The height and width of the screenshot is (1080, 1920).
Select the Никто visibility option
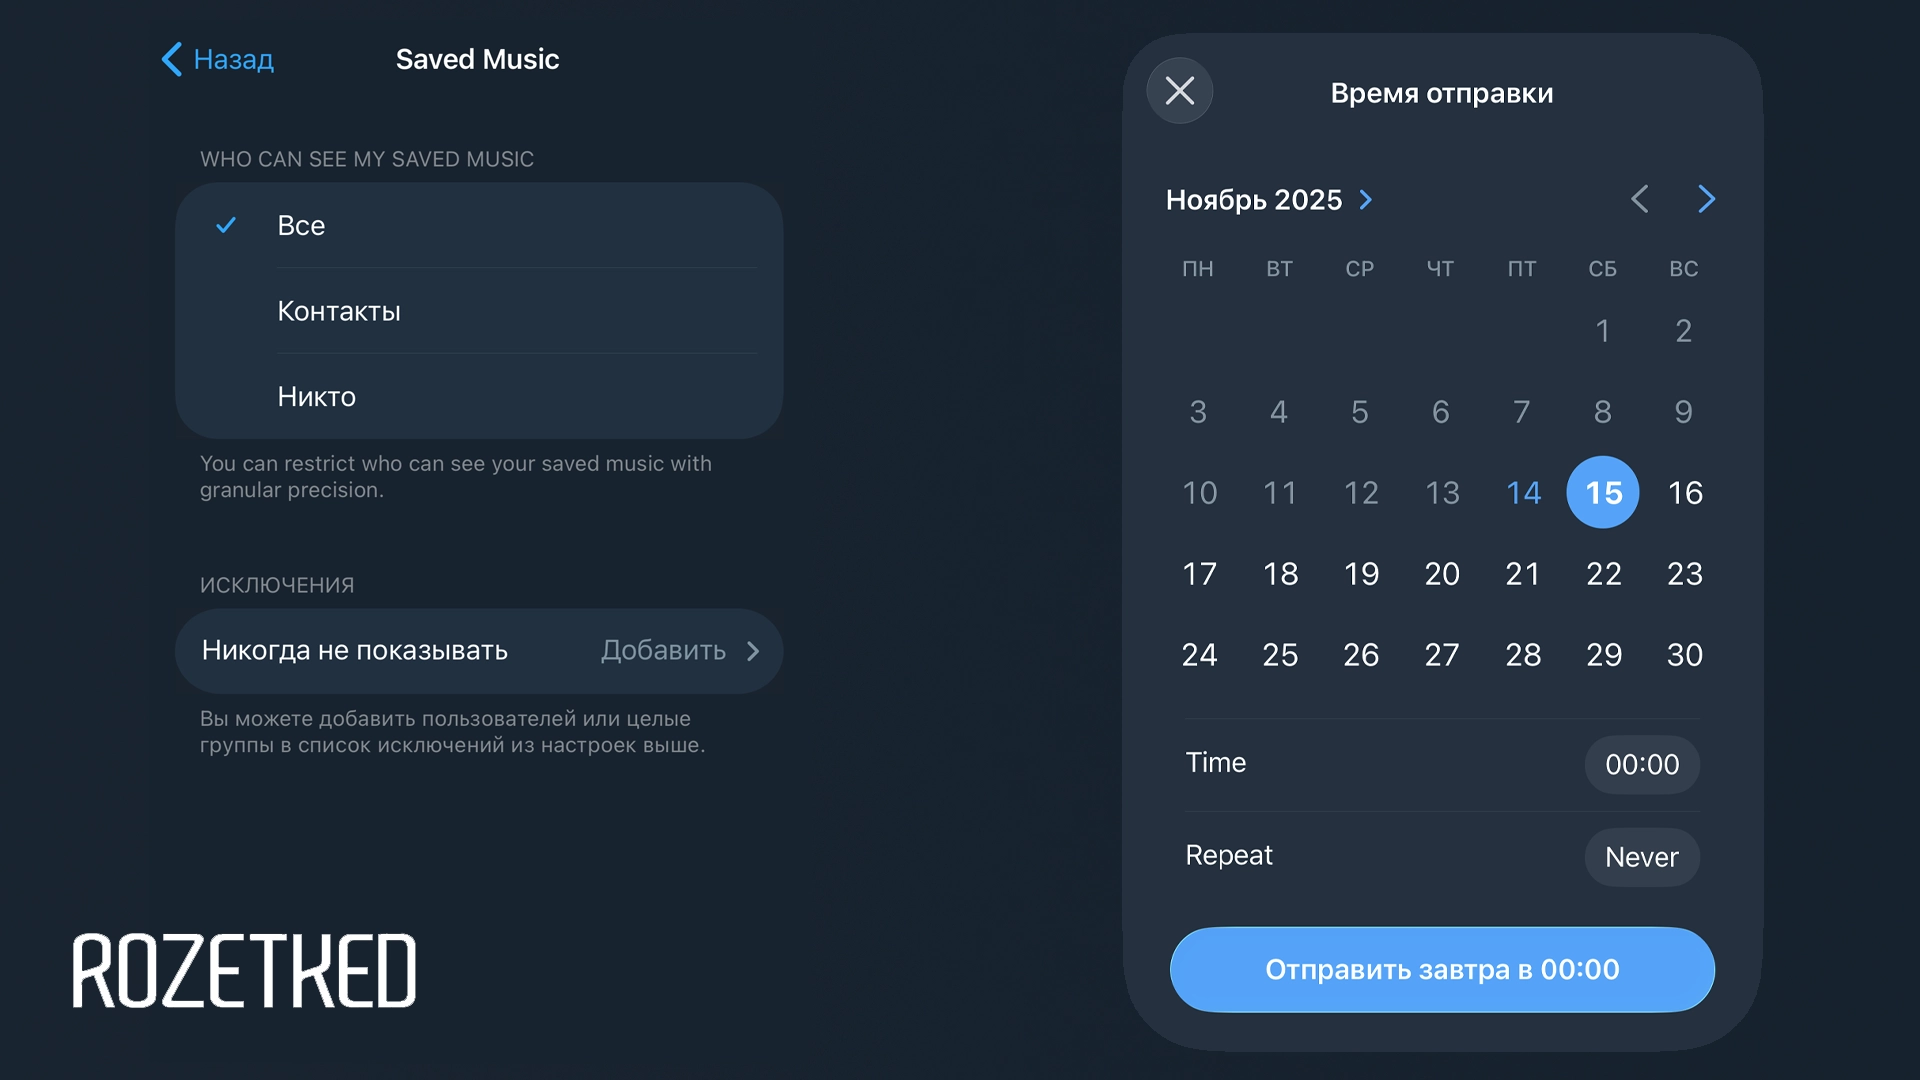coord(478,396)
